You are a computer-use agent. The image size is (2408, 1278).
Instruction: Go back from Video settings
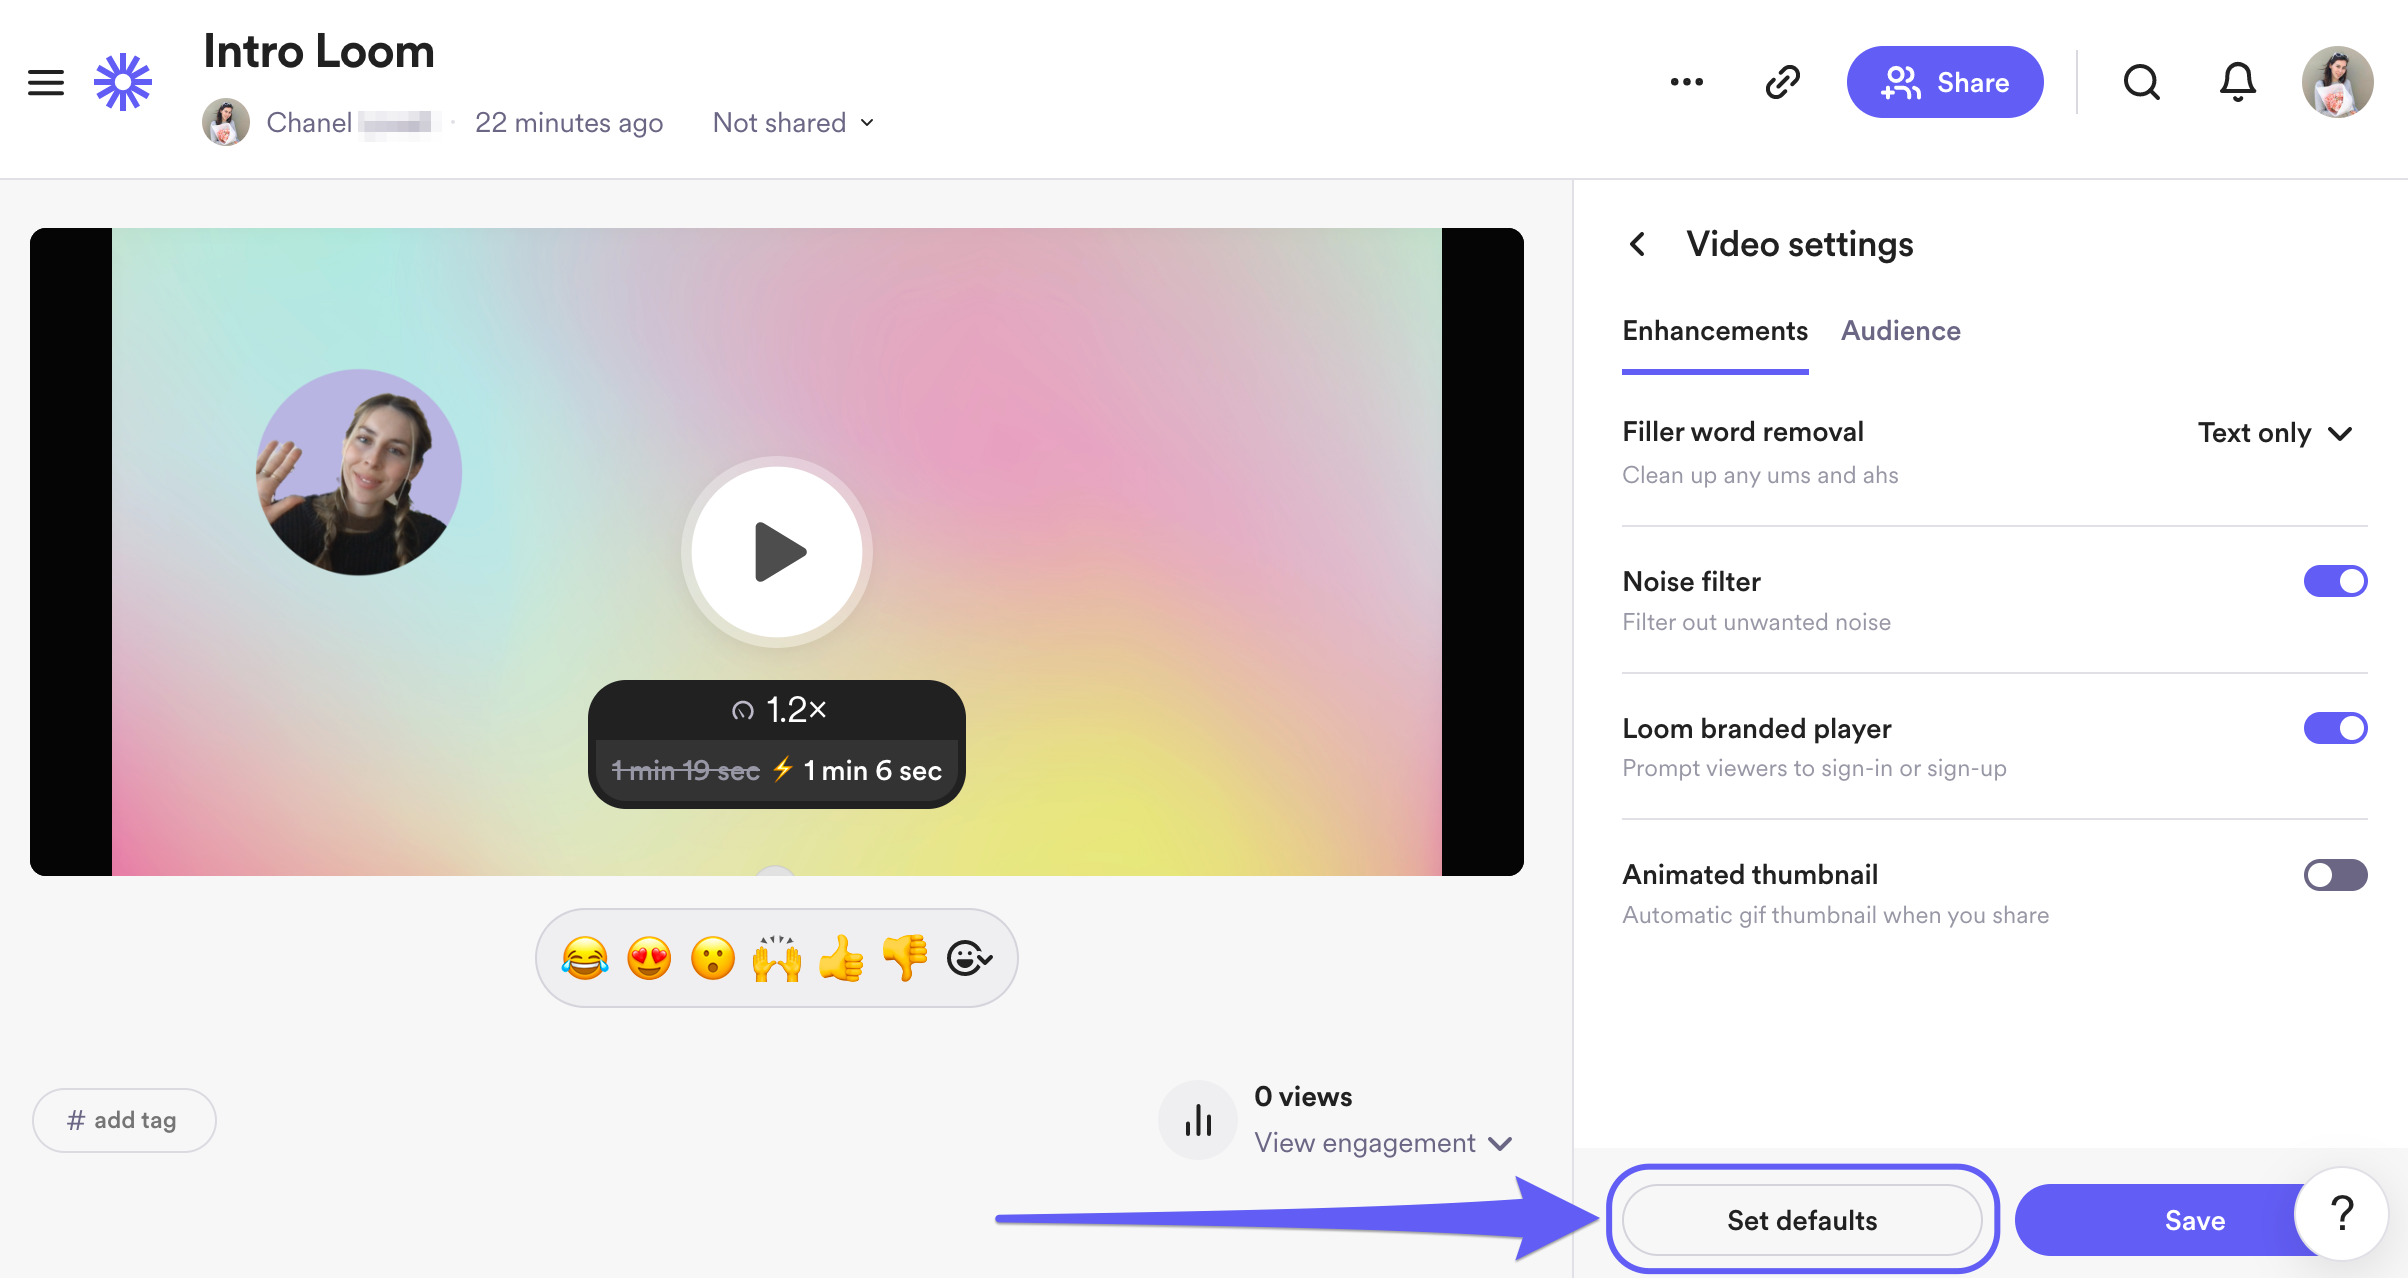click(x=1638, y=244)
